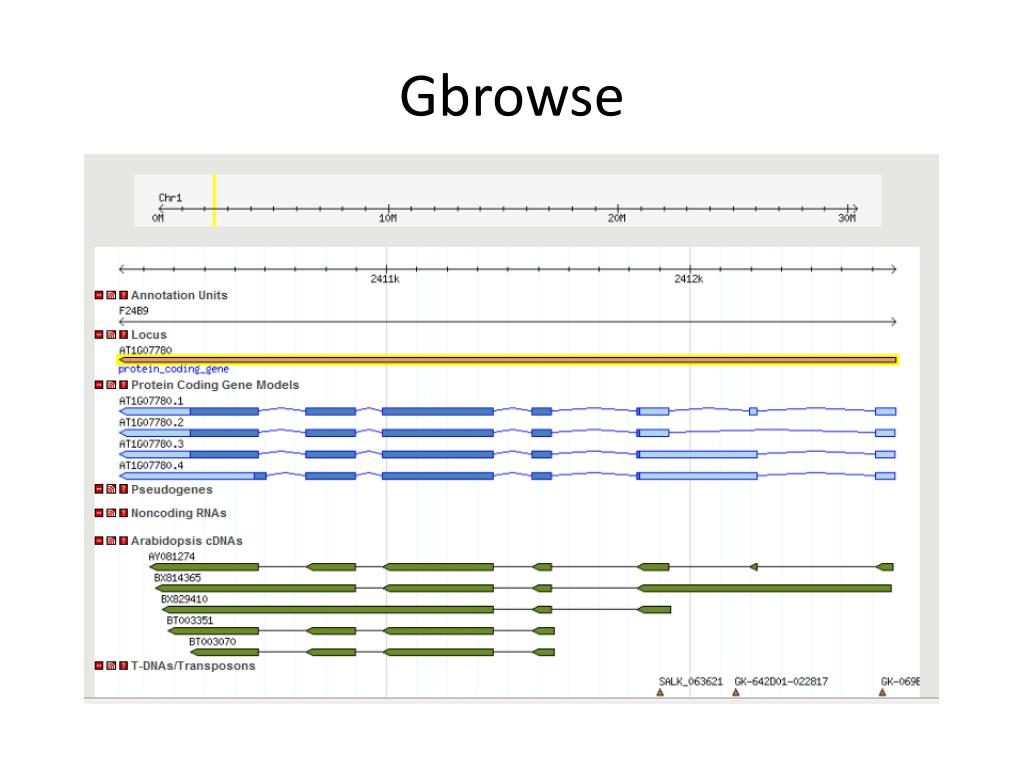Collapse the Locus track with minus icon
The width and height of the screenshot is (1024, 768).
[99, 335]
